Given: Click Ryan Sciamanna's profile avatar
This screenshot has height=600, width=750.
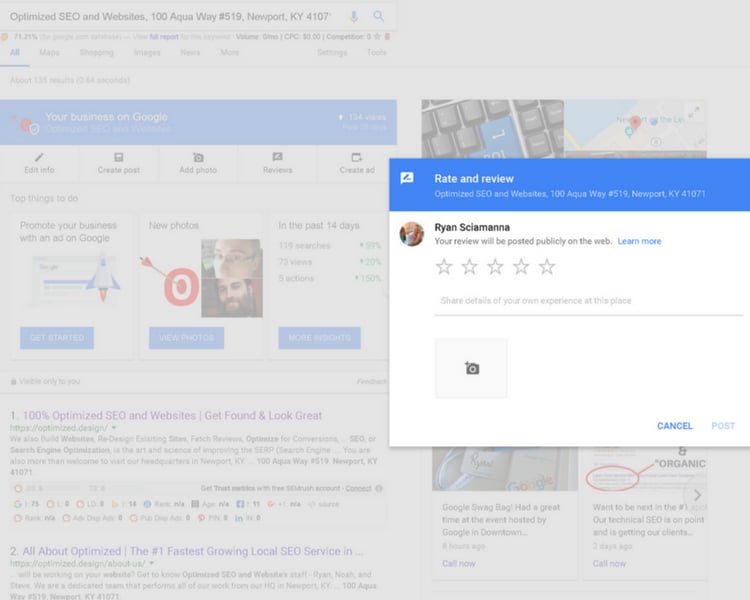Looking at the screenshot, I should [412, 234].
